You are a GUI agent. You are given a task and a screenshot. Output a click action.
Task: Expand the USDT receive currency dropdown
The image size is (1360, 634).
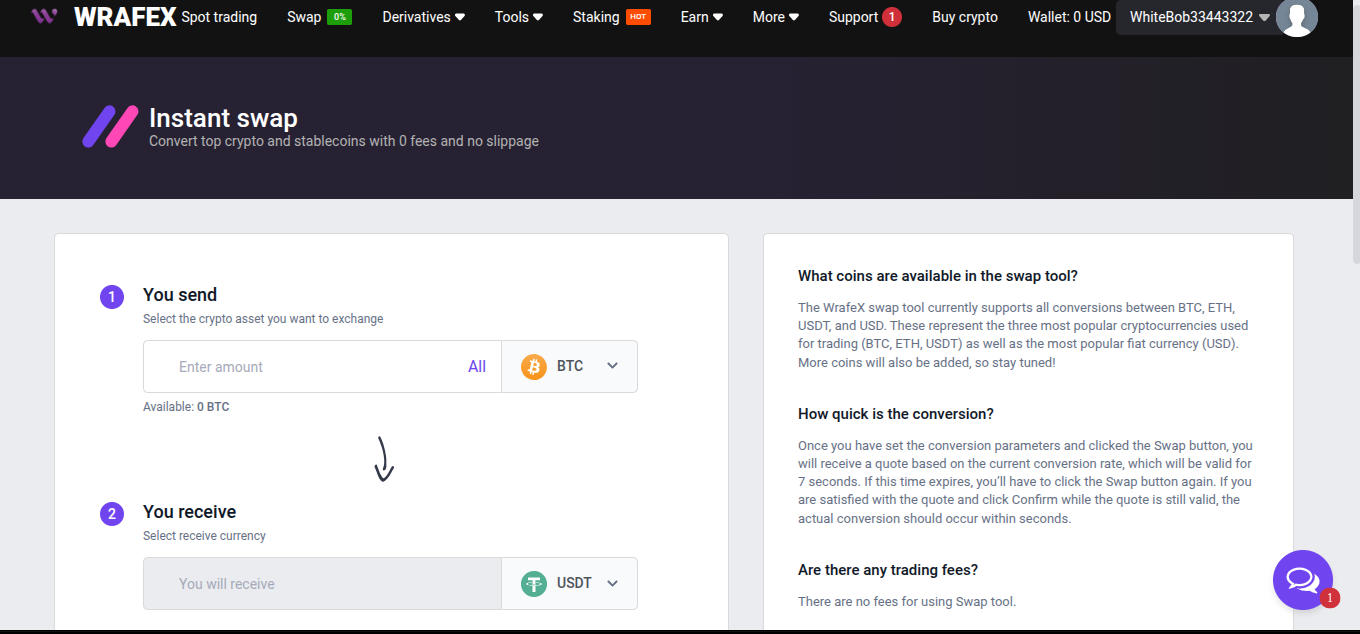pyautogui.click(x=612, y=583)
